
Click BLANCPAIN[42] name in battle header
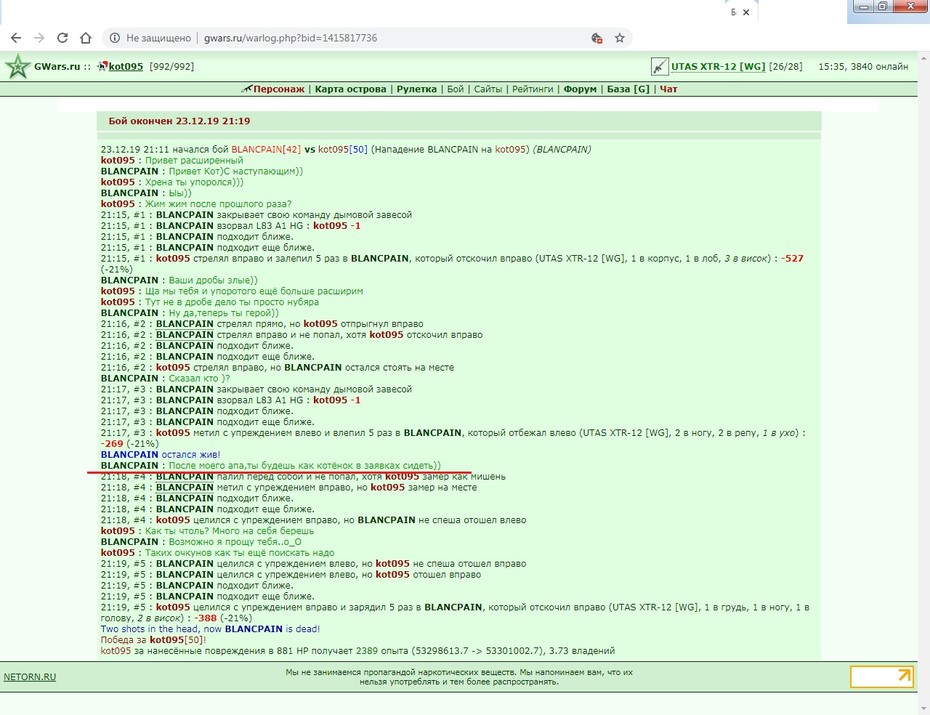click(x=266, y=149)
